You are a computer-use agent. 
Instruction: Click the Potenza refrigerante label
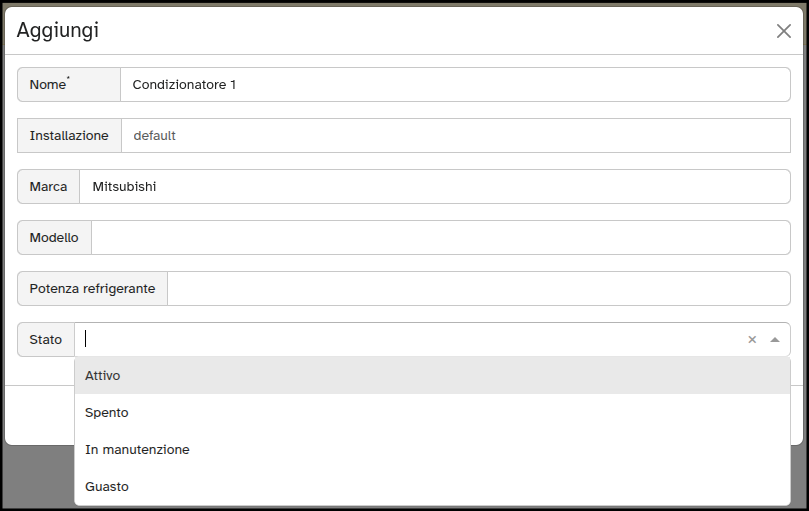(92, 289)
